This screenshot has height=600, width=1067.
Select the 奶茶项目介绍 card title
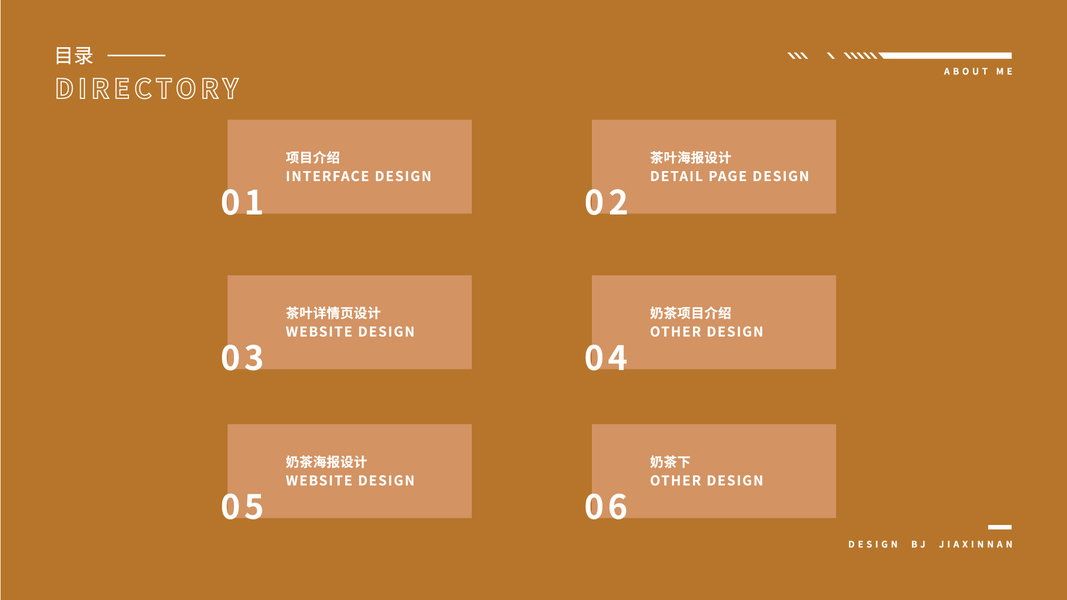coord(690,314)
